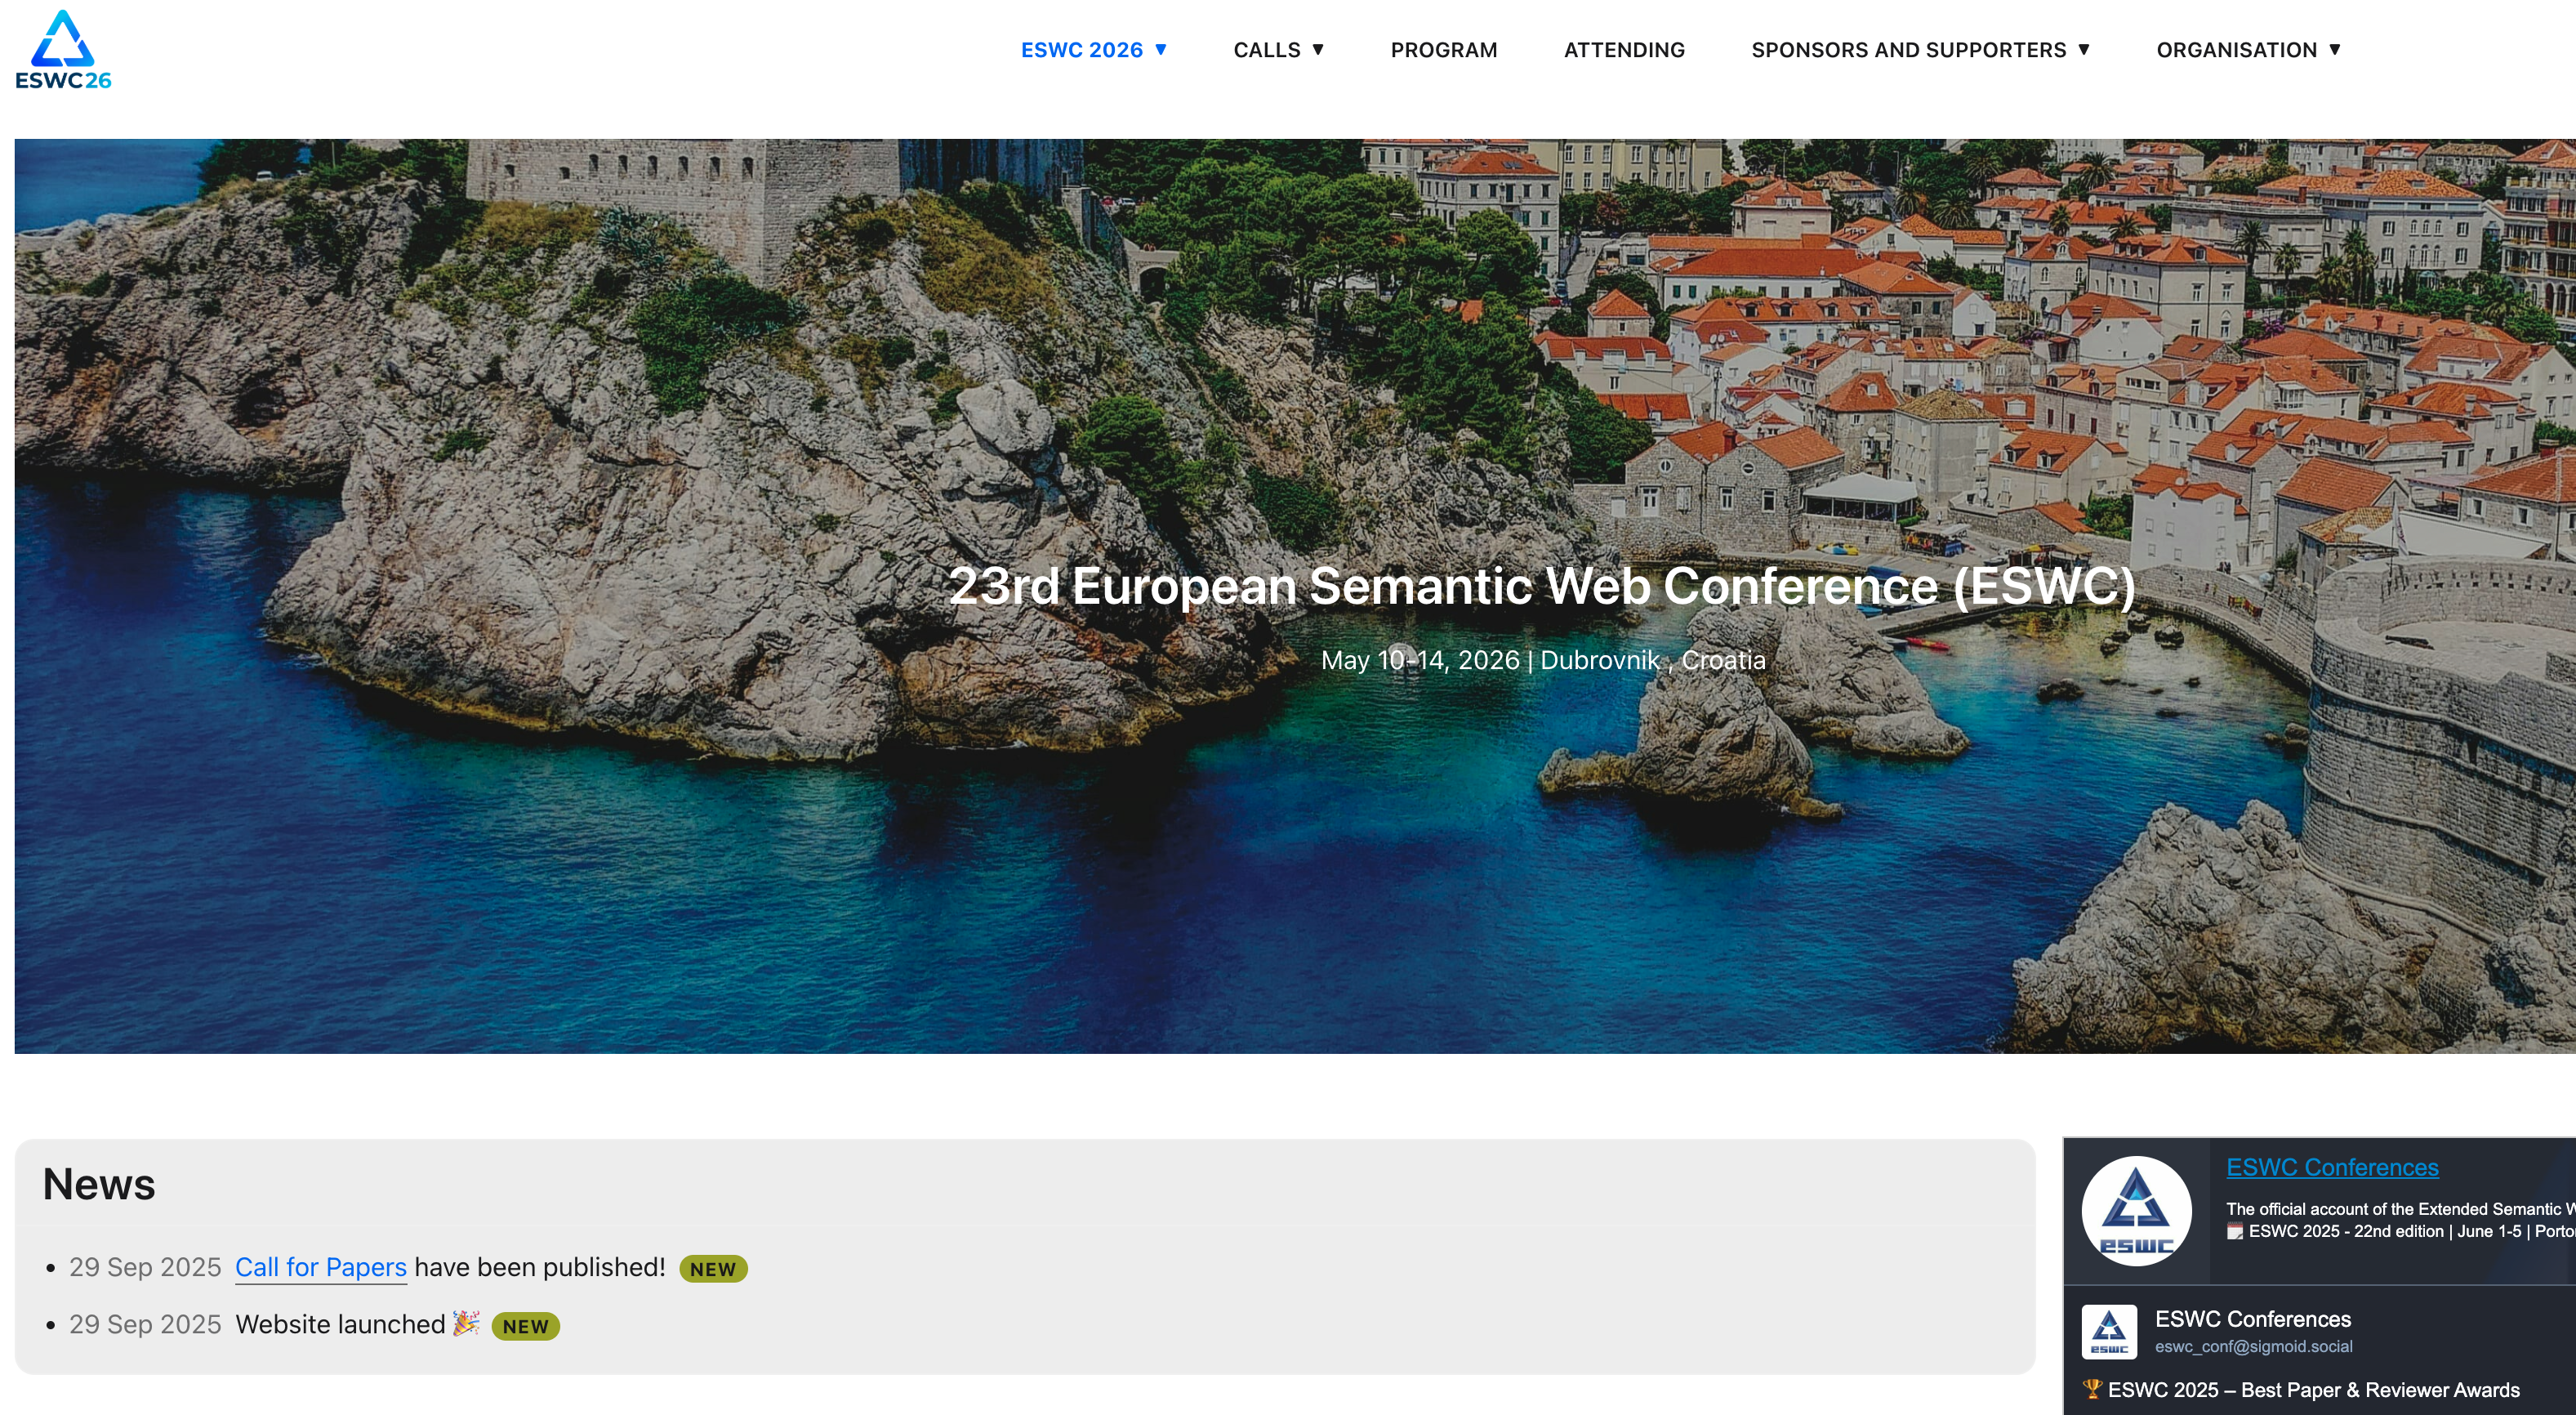Click the party popper emoji after Website launched
This screenshot has width=2576, height=1415.
[466, 1323]
